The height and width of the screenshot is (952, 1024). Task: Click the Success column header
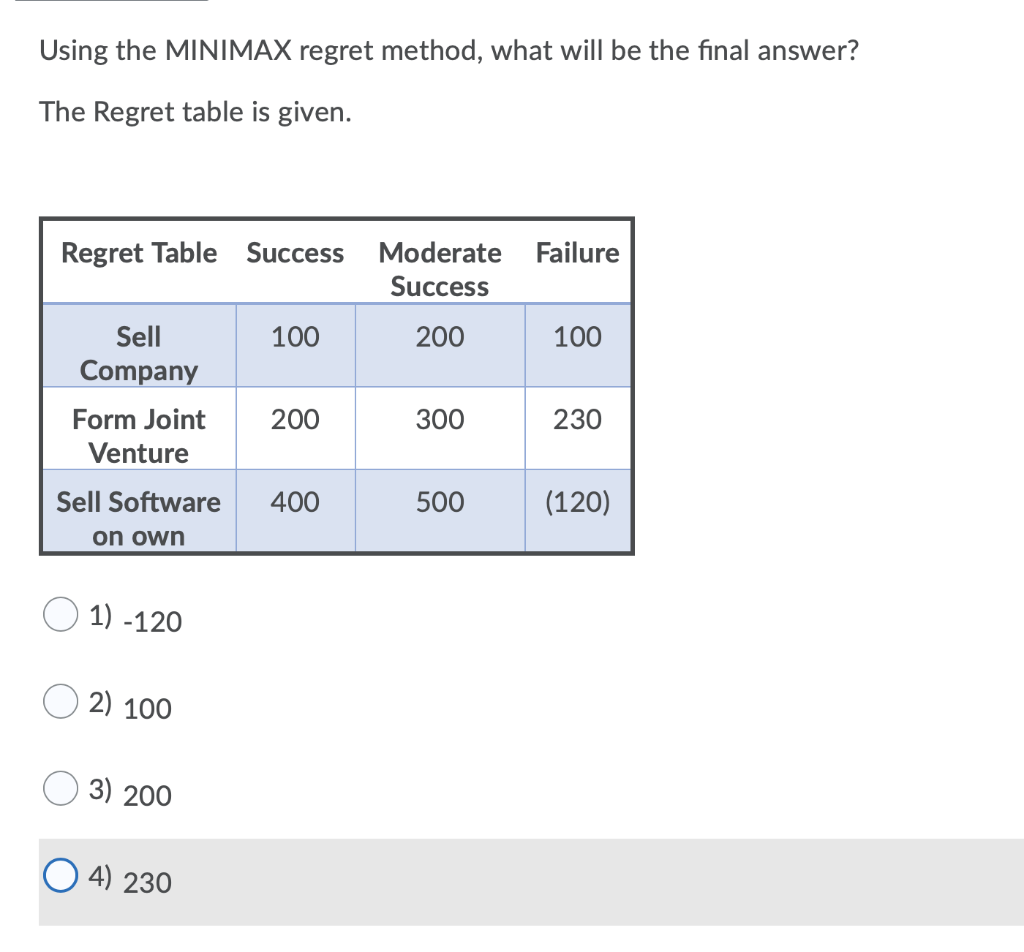[295, 253]
